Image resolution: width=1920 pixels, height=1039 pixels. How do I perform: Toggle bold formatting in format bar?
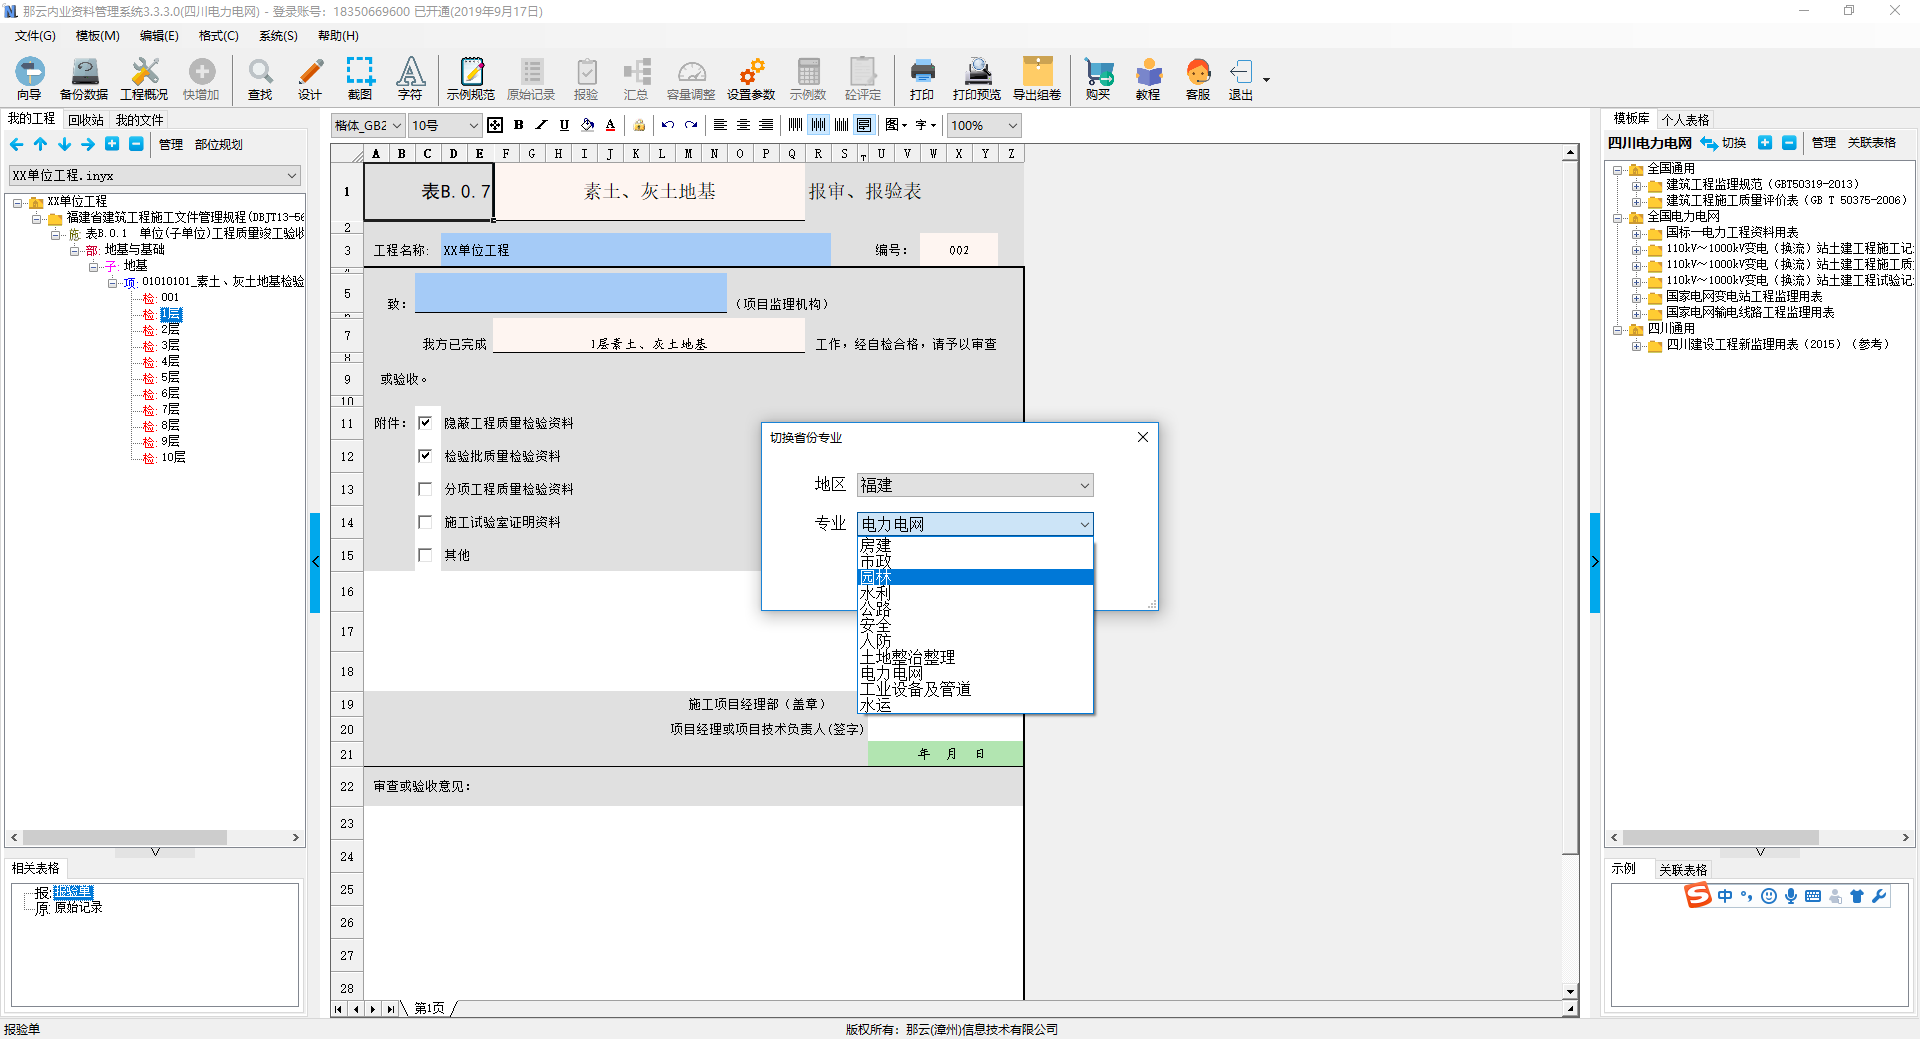[518, 125]
